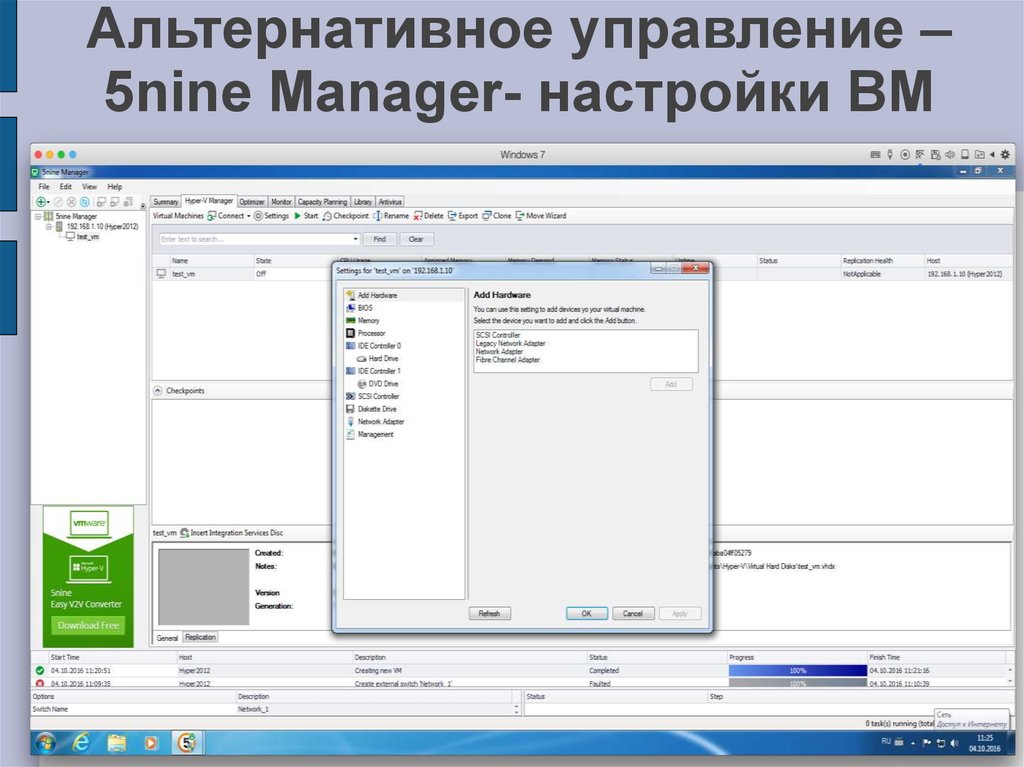Open Windows Media Player from taskbar
Image resolution: width=1024 pixels, height=767 pixels.
(151, 743)
